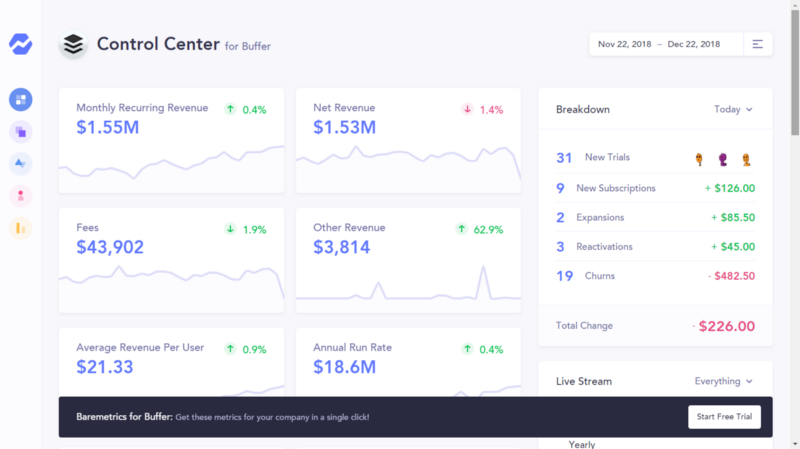Image resolution: width=800 pixels, height=449 pixels.
Task: Open the Fees metric card
Action: (171, 260)
